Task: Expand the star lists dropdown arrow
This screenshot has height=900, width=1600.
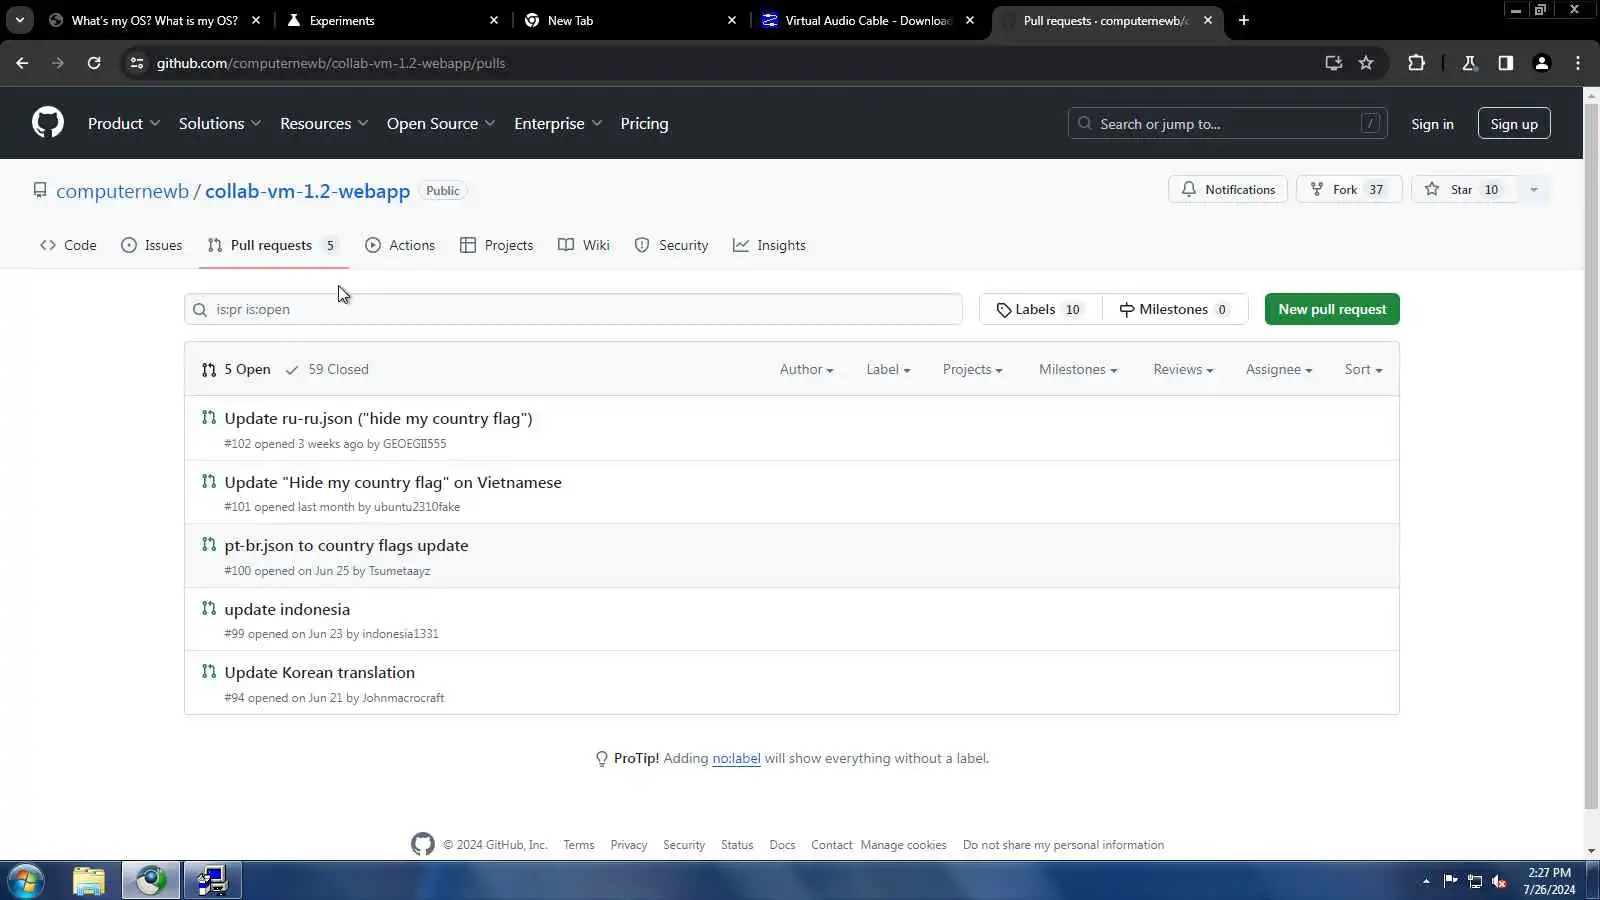Action: [1533, 190]
